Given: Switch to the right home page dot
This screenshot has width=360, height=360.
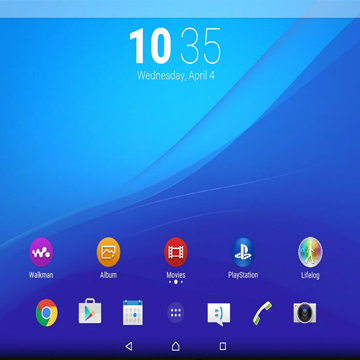Looking at the screenshot, I should (x=182, y=282).
